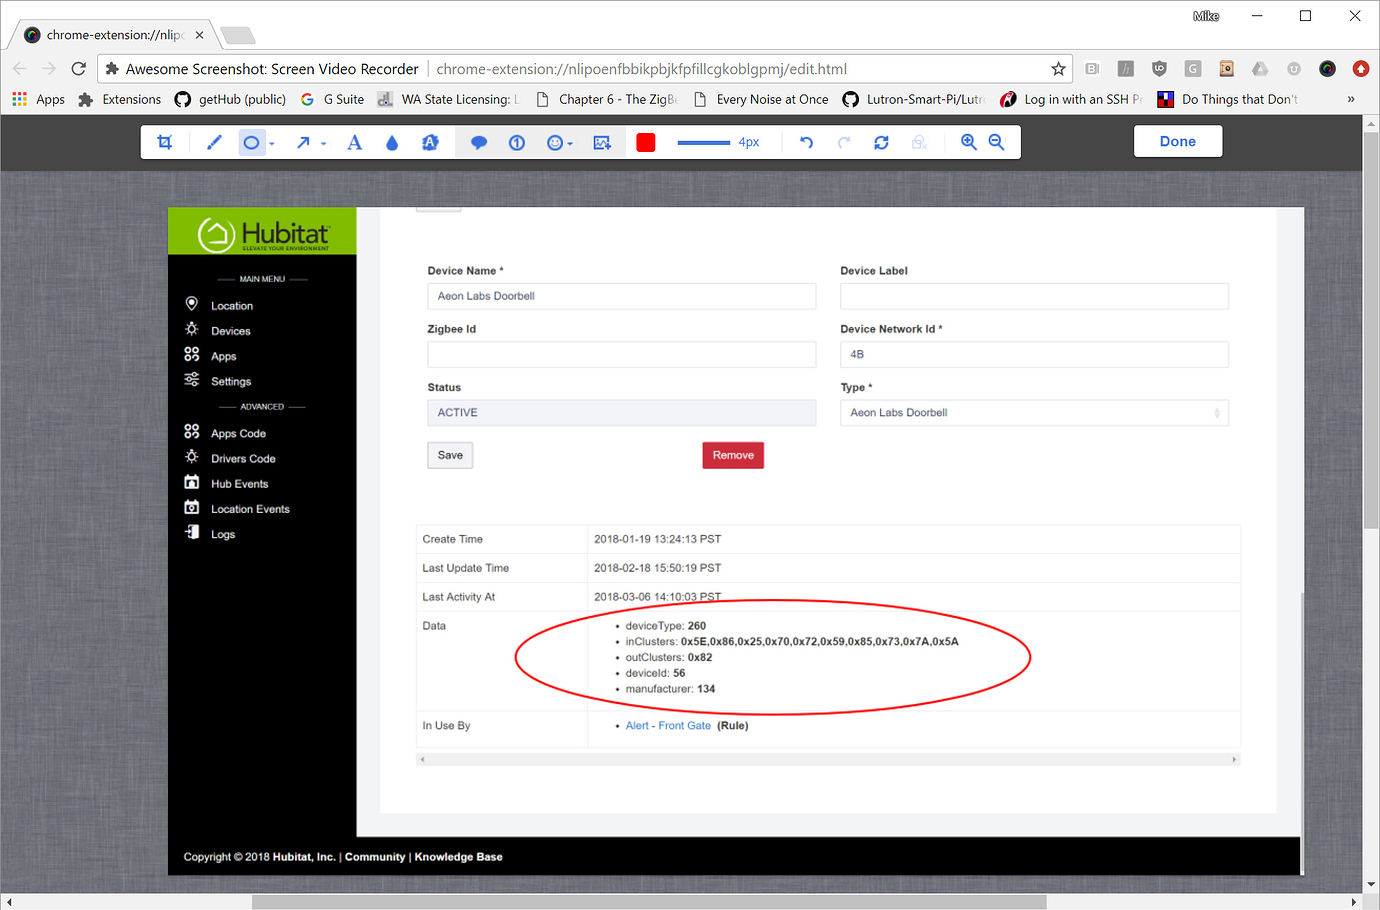Go to previous page with back arrow

click(x=20, y=68)
